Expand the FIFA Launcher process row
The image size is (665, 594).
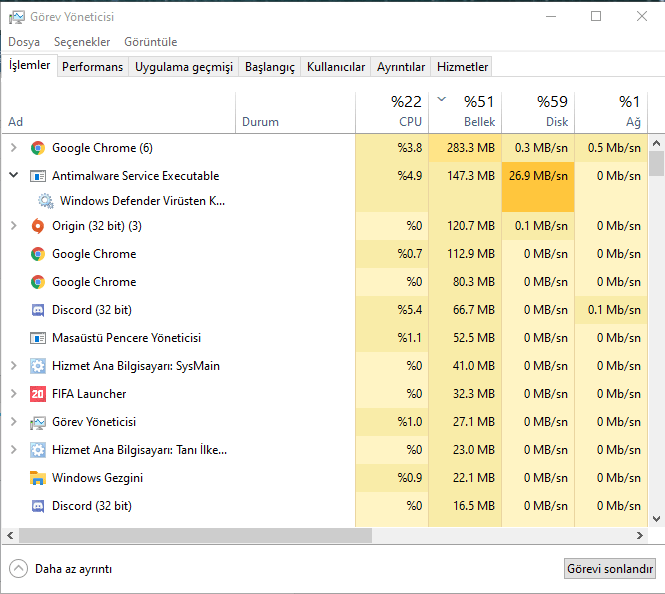(x=13, y=394)
